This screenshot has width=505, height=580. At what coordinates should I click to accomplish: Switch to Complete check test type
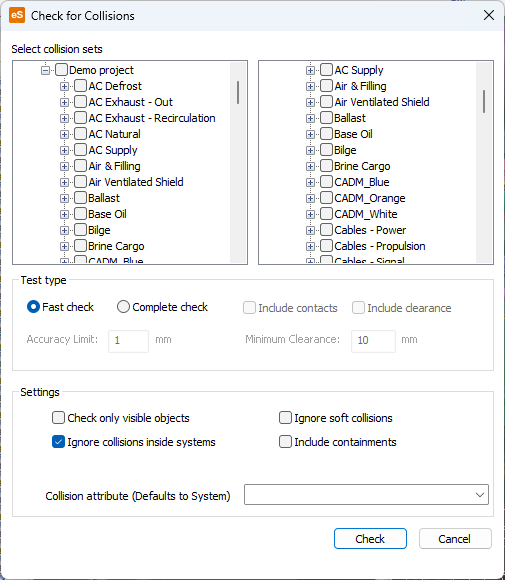[123, 307]
